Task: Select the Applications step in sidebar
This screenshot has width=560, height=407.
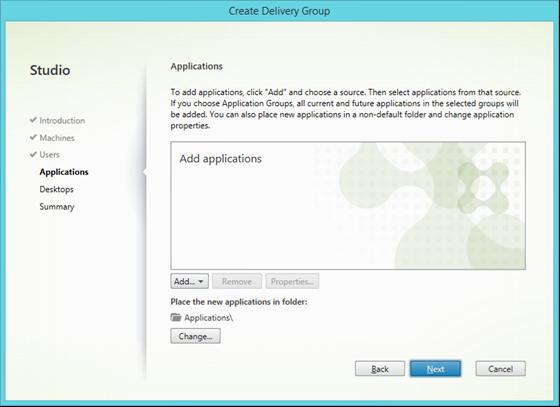Action: (x=64, y=172)
